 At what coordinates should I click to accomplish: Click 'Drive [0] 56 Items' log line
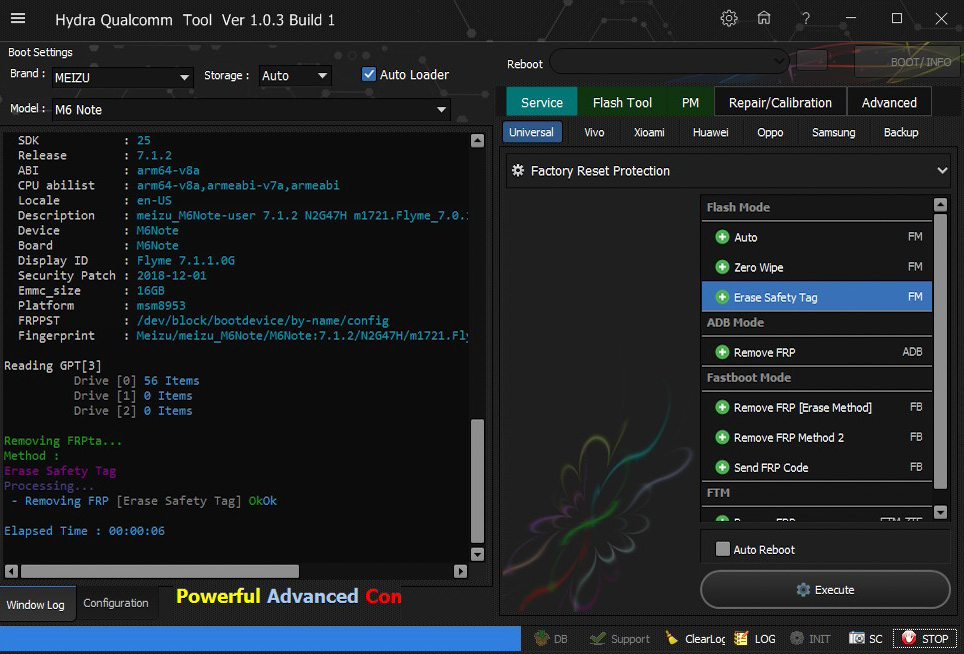click(136, 381)
